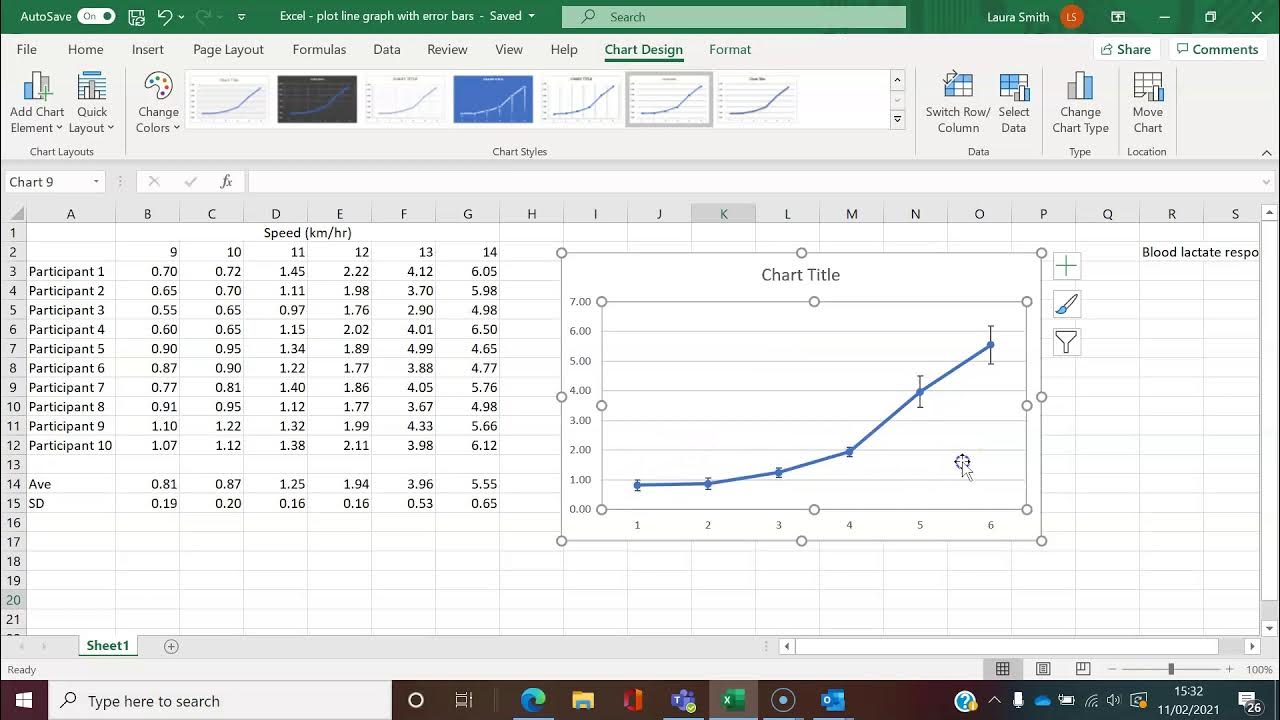The height and width of the screenshot is (720, 1280).
Task: Open the Format ribbon tab
Action: [730, 49]
